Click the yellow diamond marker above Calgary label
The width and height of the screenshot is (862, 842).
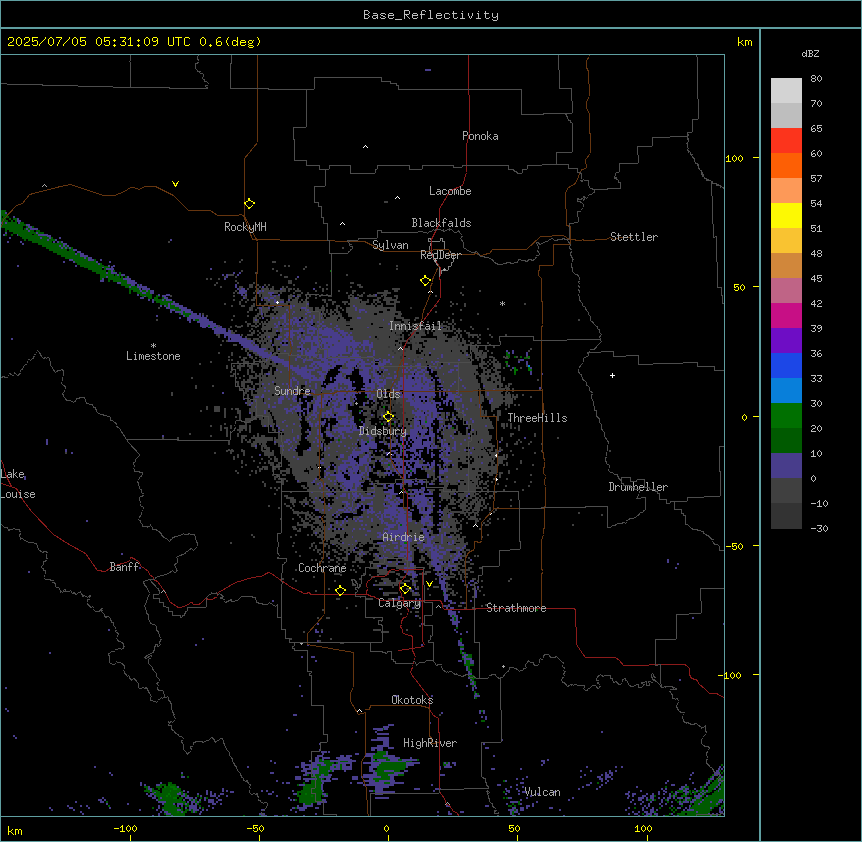405,589
